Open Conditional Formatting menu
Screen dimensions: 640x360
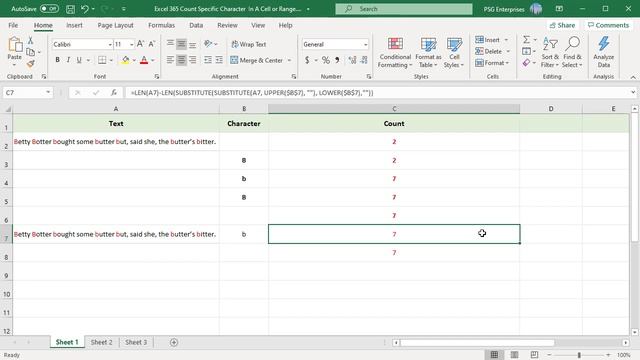pyautogui.click(x=395, y=53)
